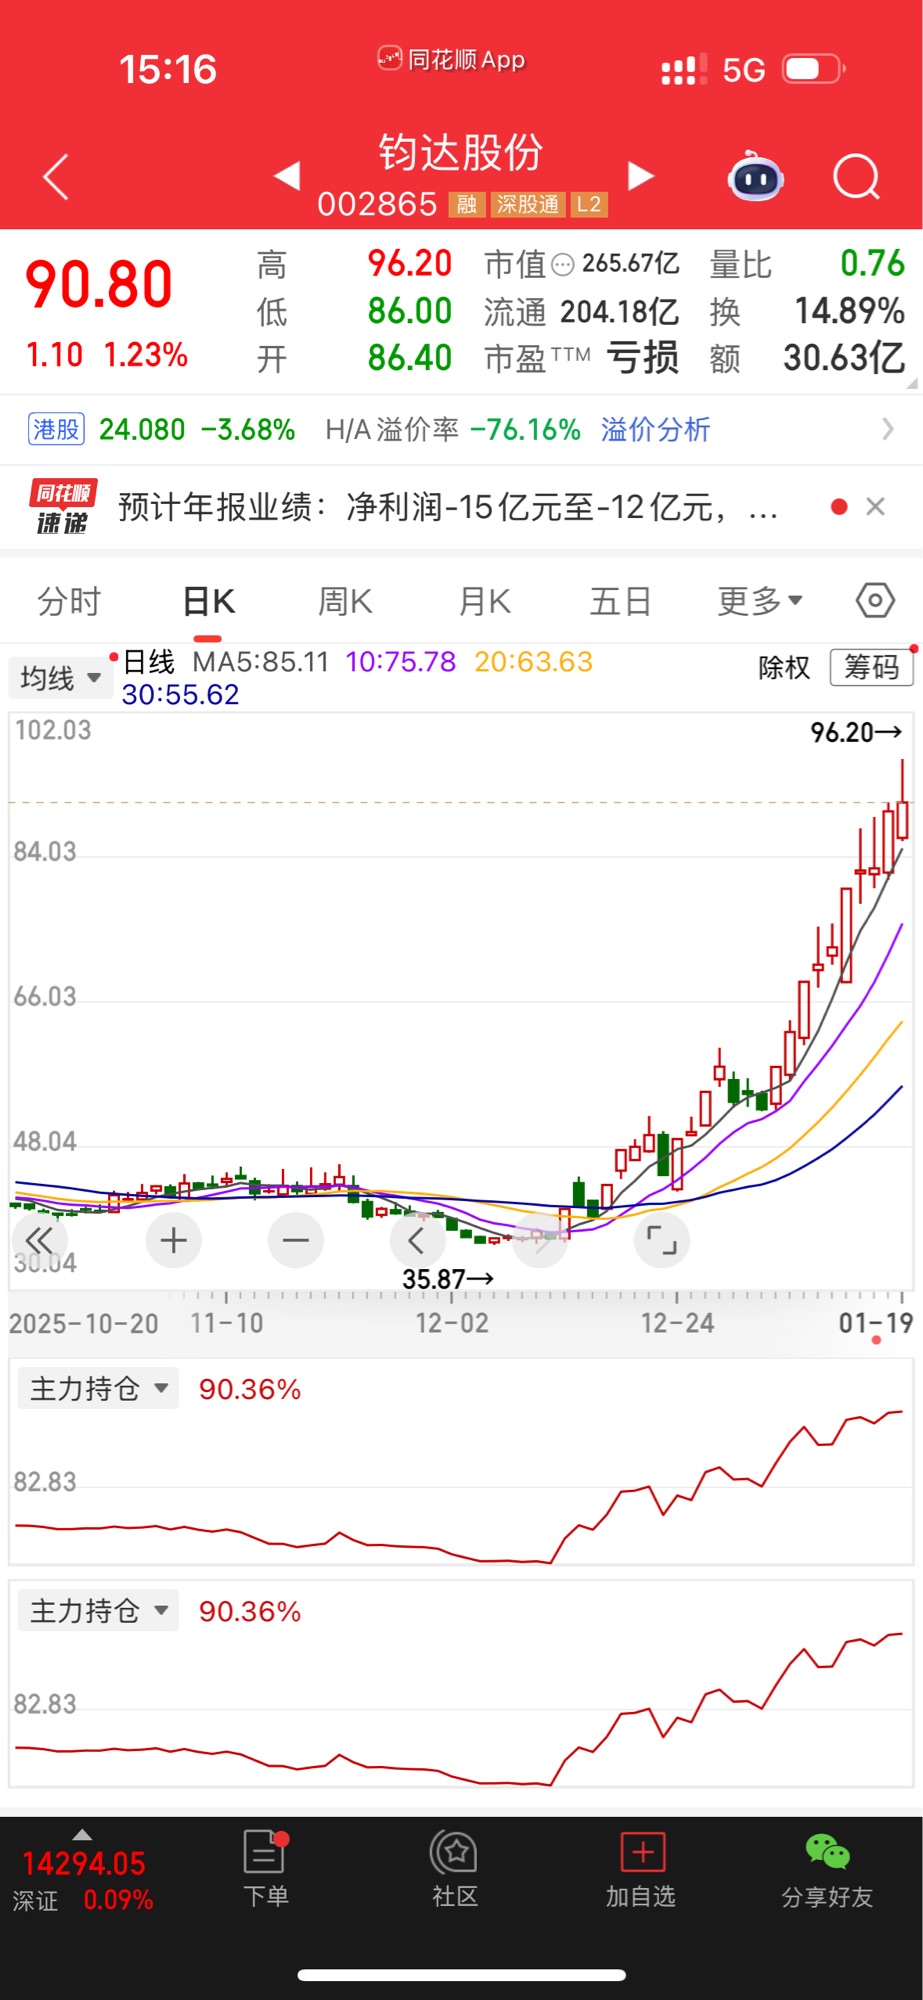The height and width of the screenshot is (2000, 923).
Task: Tap the back arrow in header
Action: (57, 178)
